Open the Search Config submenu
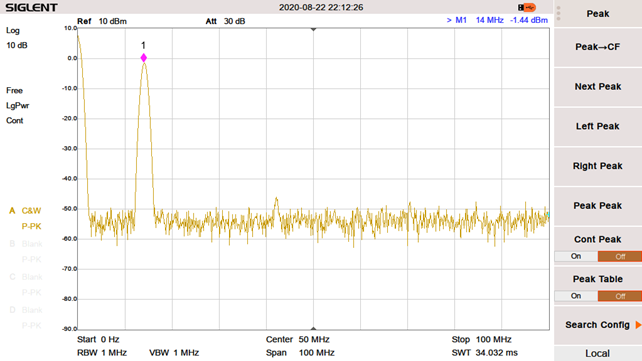The width and height of the screenshot is (642, 361). pyautogui.click(x=598, y=325)
